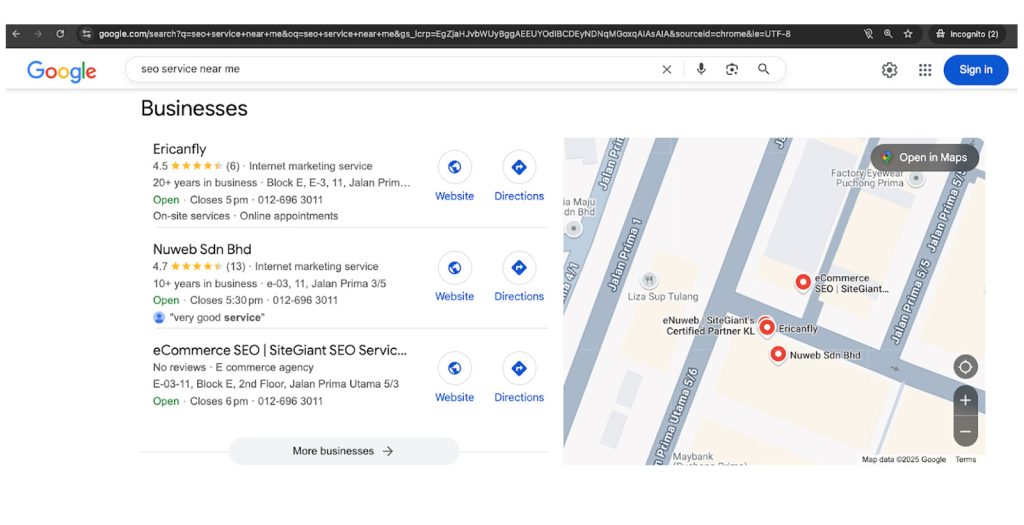Open eCommerce SEO | SiteGiant listing title

point(280,350)
